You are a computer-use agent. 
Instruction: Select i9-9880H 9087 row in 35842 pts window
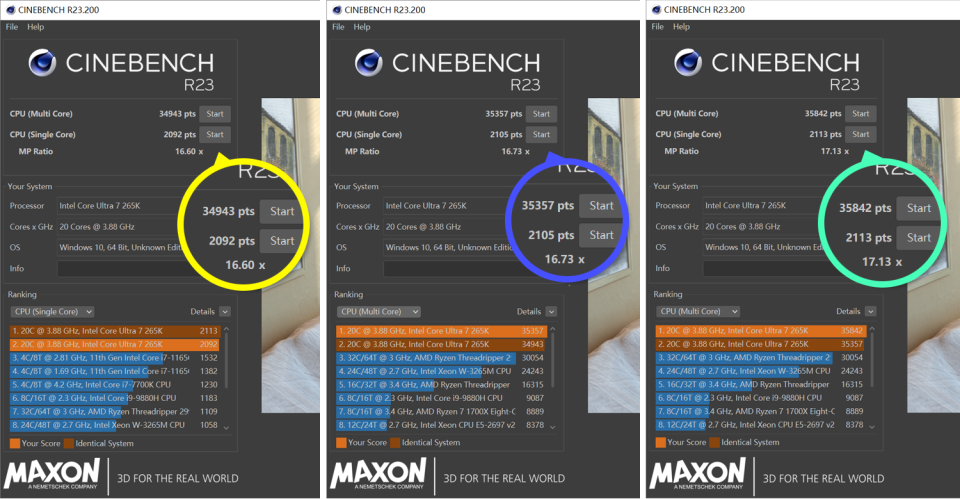click(760, 398)
